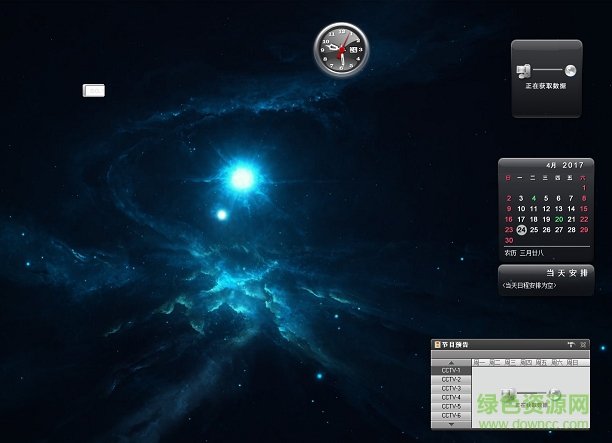Screen dimensions: 612x443
Task: Select the green date 20 in the calendar
Action: click(559, 219)
